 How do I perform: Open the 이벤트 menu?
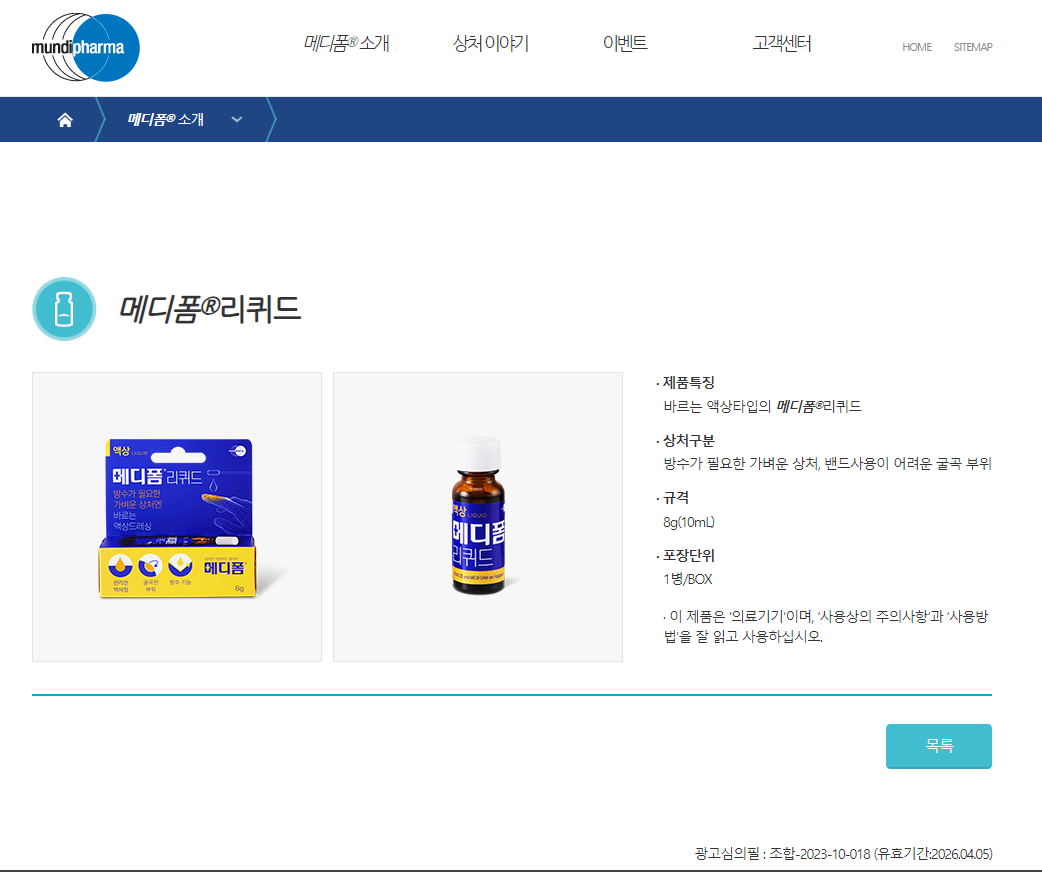625,43
